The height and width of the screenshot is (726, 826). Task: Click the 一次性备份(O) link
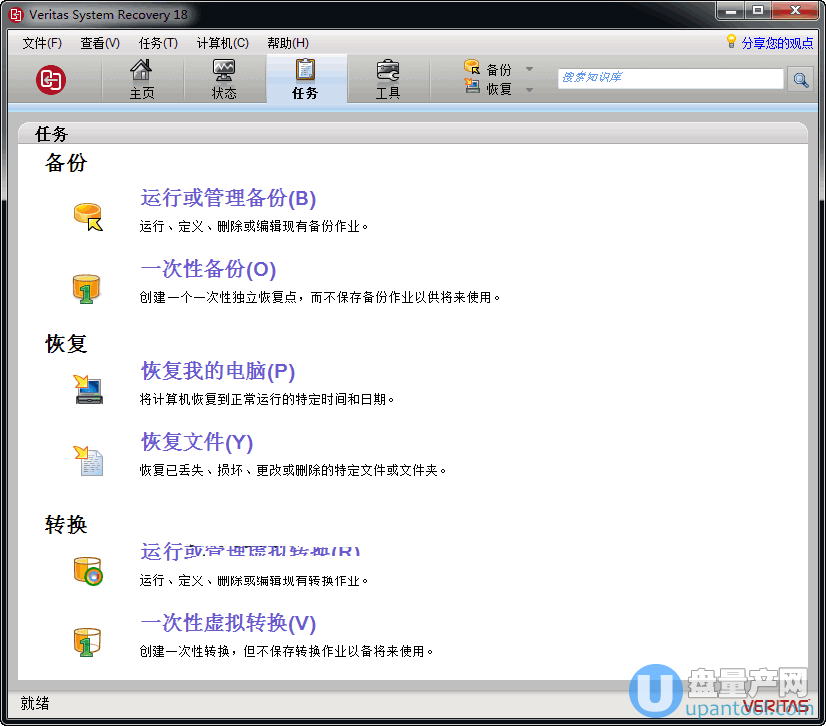208,269
